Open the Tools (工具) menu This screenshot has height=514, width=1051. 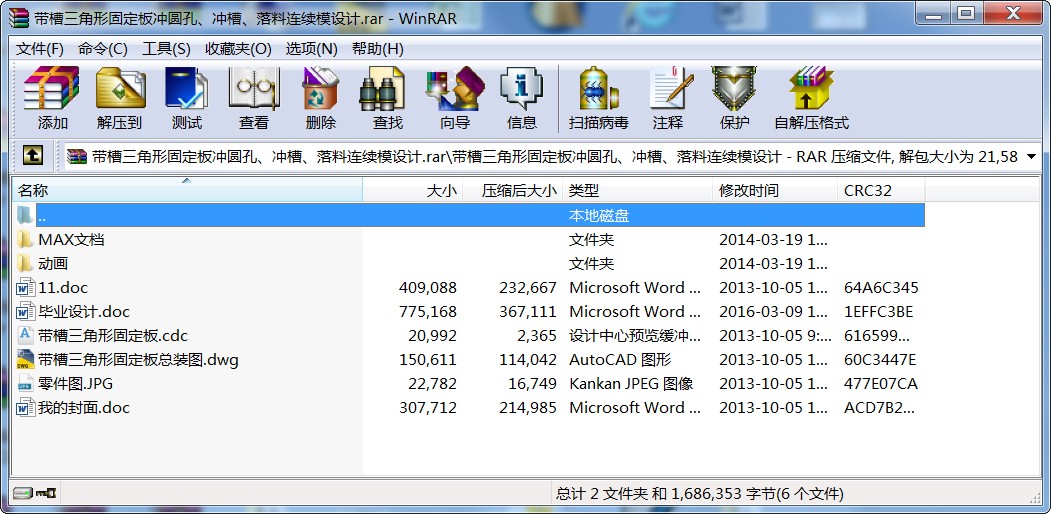[x=166, y=48]
